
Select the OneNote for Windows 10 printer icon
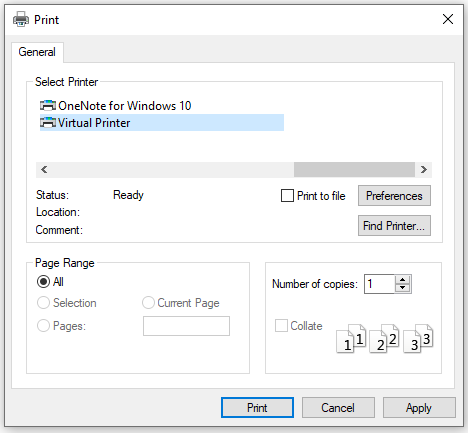click(48, 106)
